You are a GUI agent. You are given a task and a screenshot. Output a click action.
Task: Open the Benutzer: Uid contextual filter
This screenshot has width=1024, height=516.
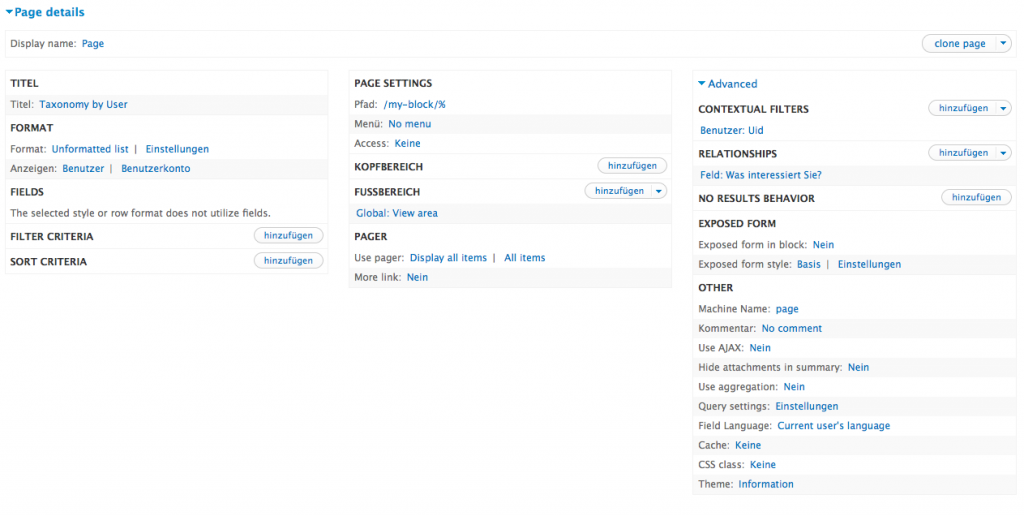point(731,130)
